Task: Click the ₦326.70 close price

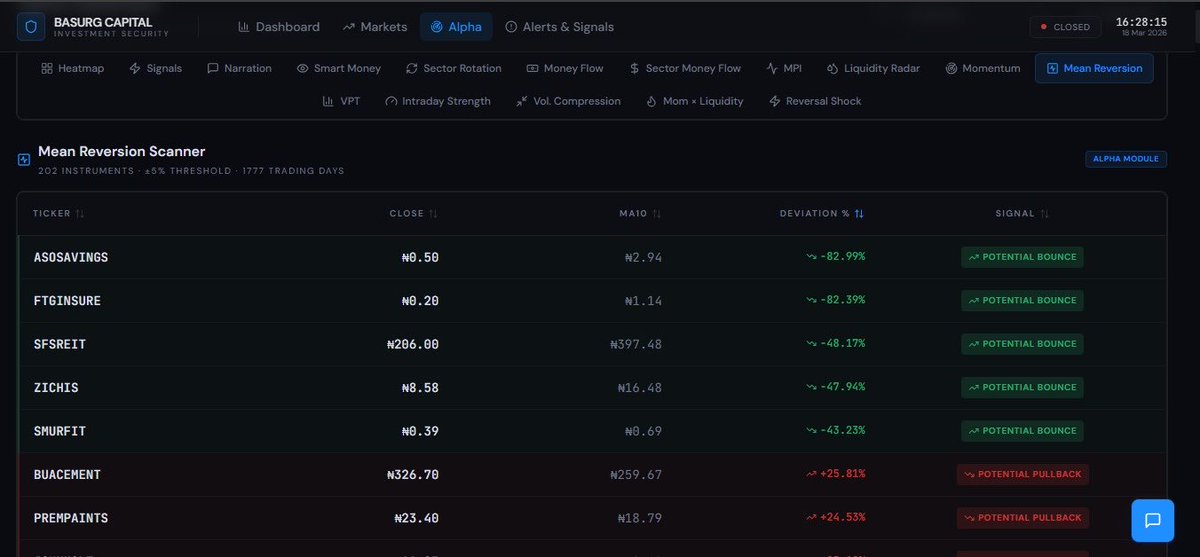Action: (x=412, y=475)
